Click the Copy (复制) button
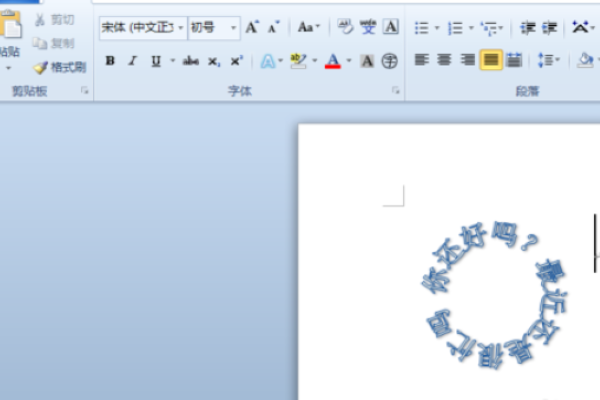 (54, 43)
